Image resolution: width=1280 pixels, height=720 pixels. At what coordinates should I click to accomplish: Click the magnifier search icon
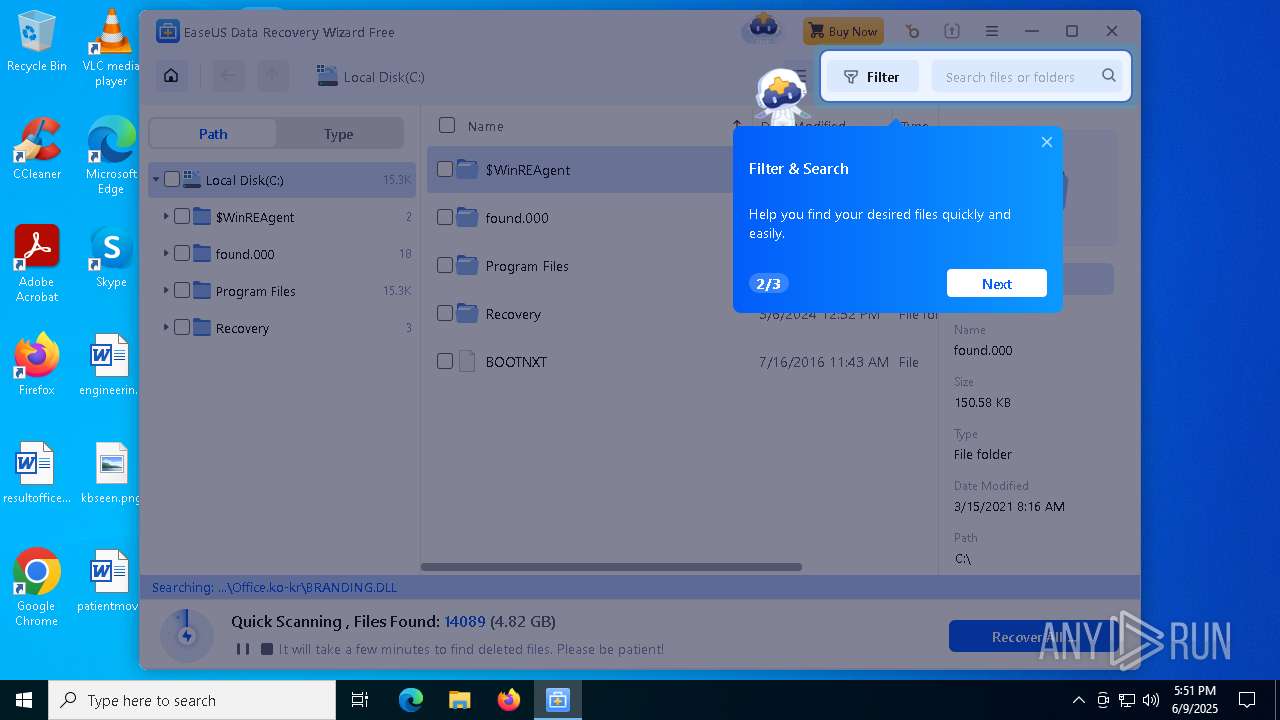(x=1108, y=76)
